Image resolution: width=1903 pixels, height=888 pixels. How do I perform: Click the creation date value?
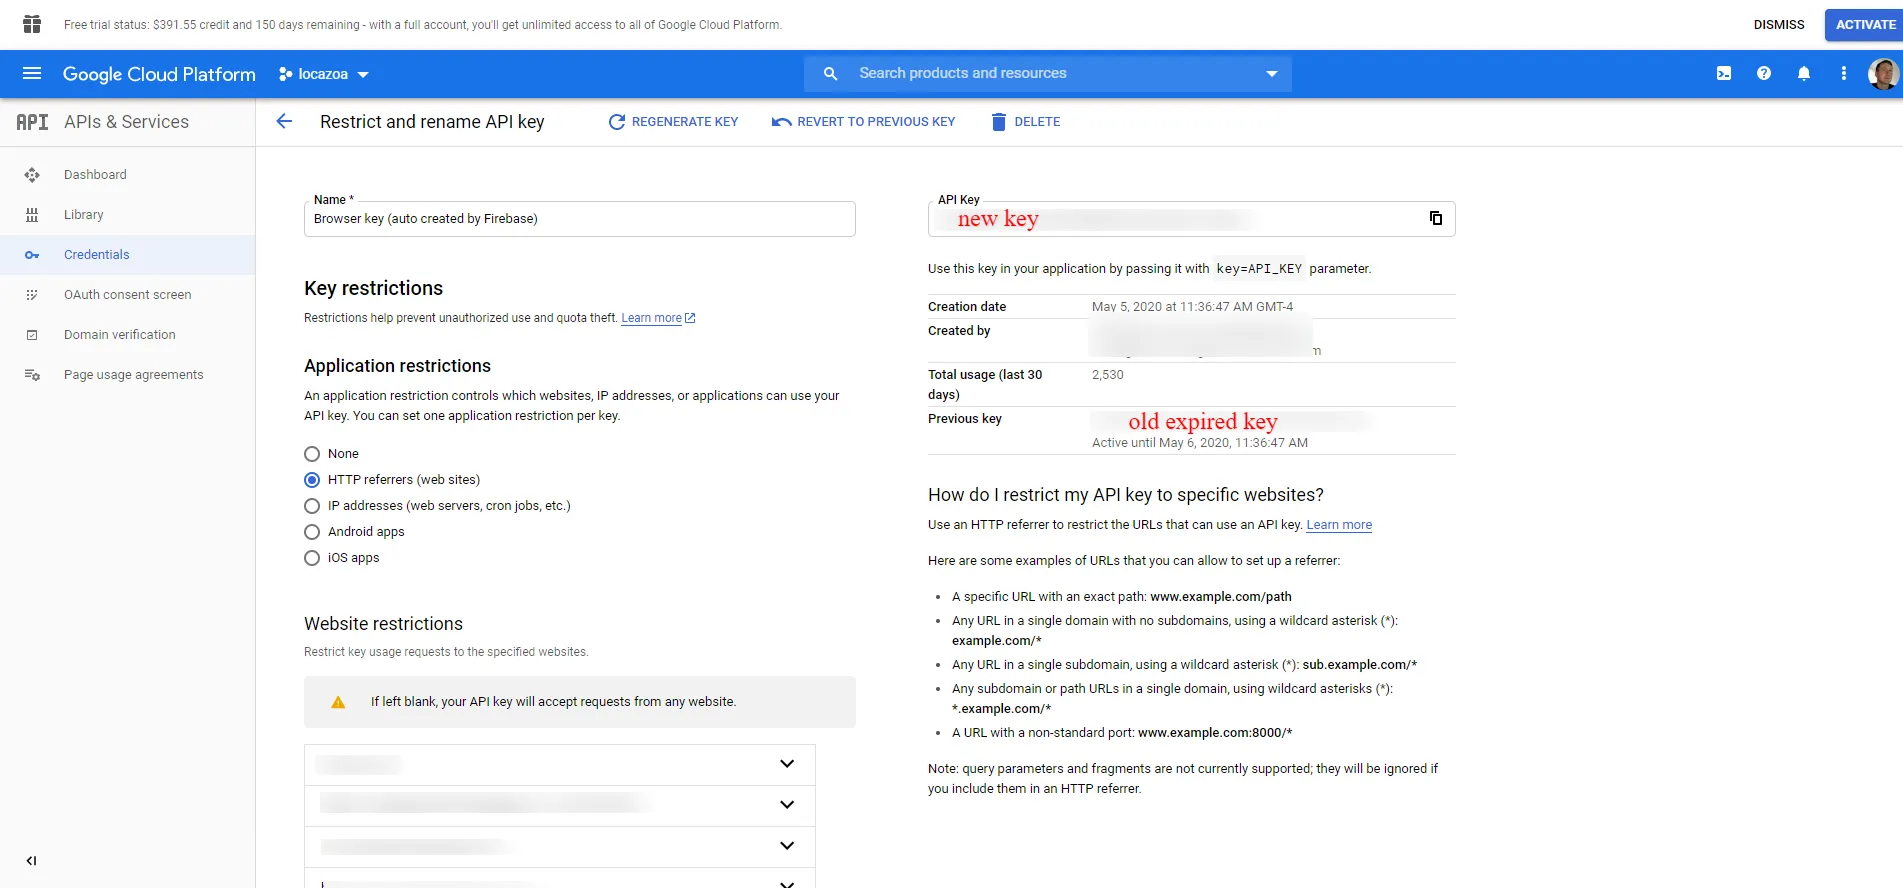point(1192,307)
